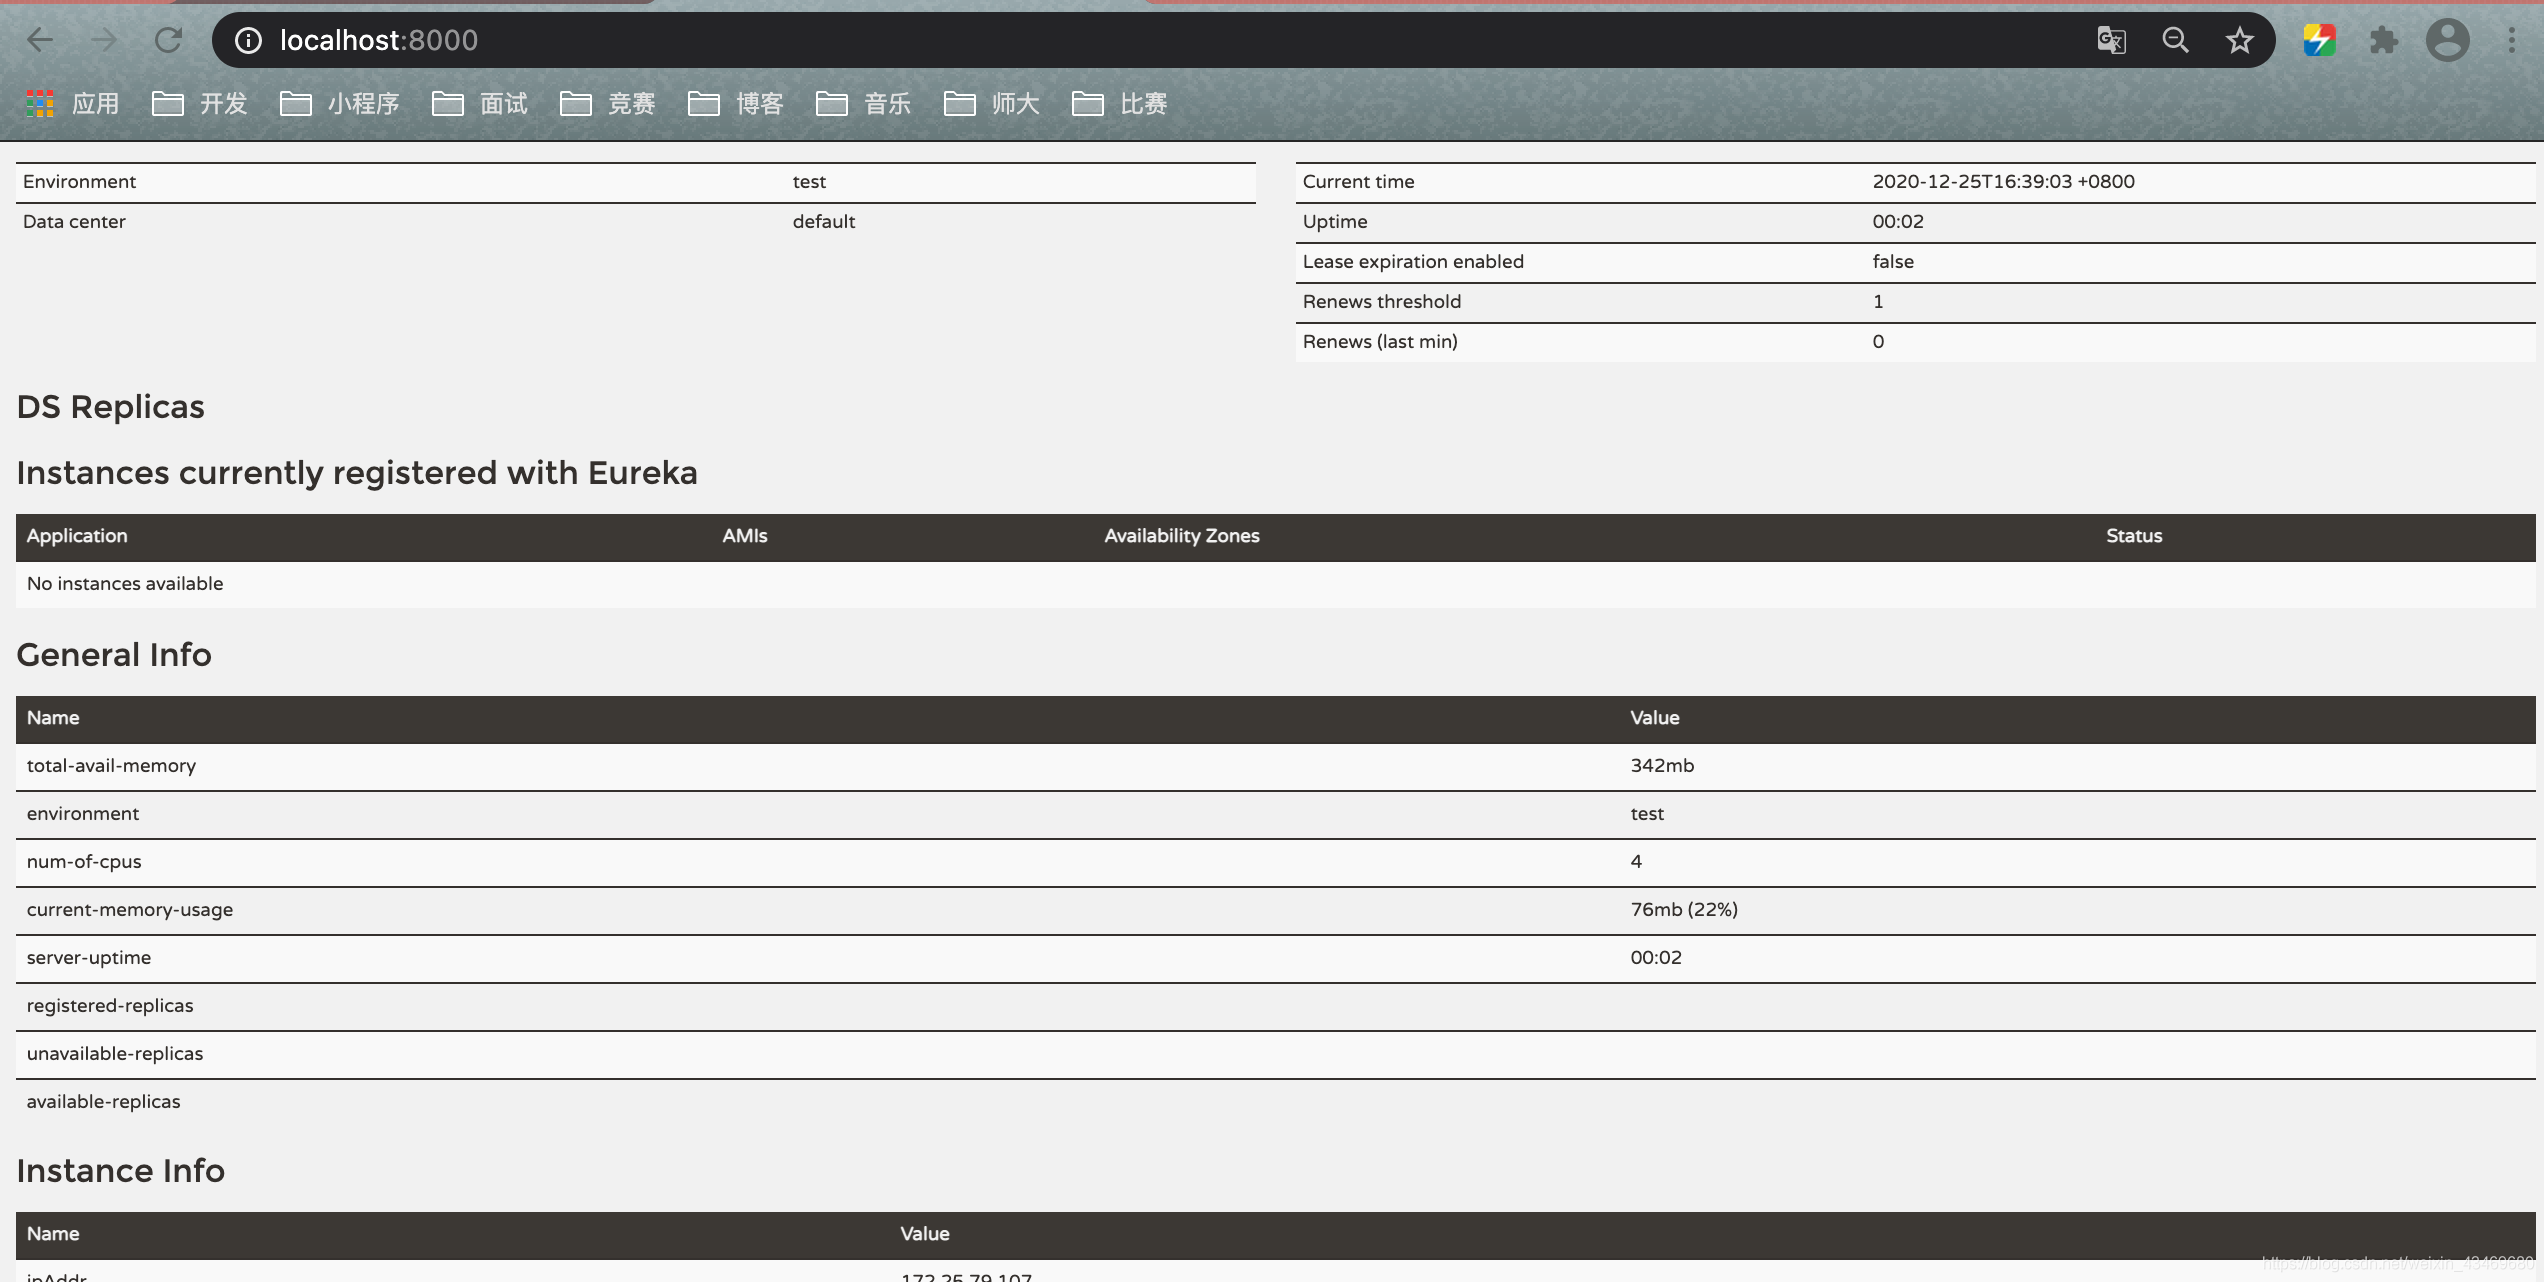Open the 音乐 bookmarks folder
The image size is (2544, 1282).
(863, 103)
